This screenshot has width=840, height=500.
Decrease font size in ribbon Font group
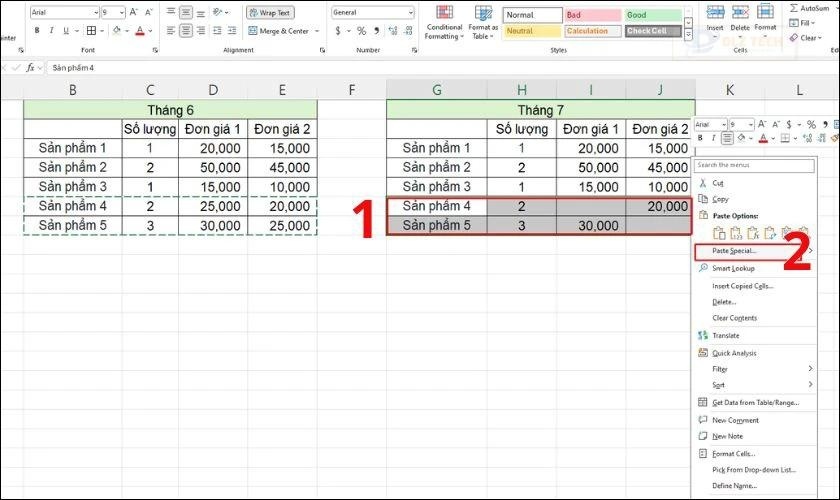pyautogui.click(x=149, y=12)
